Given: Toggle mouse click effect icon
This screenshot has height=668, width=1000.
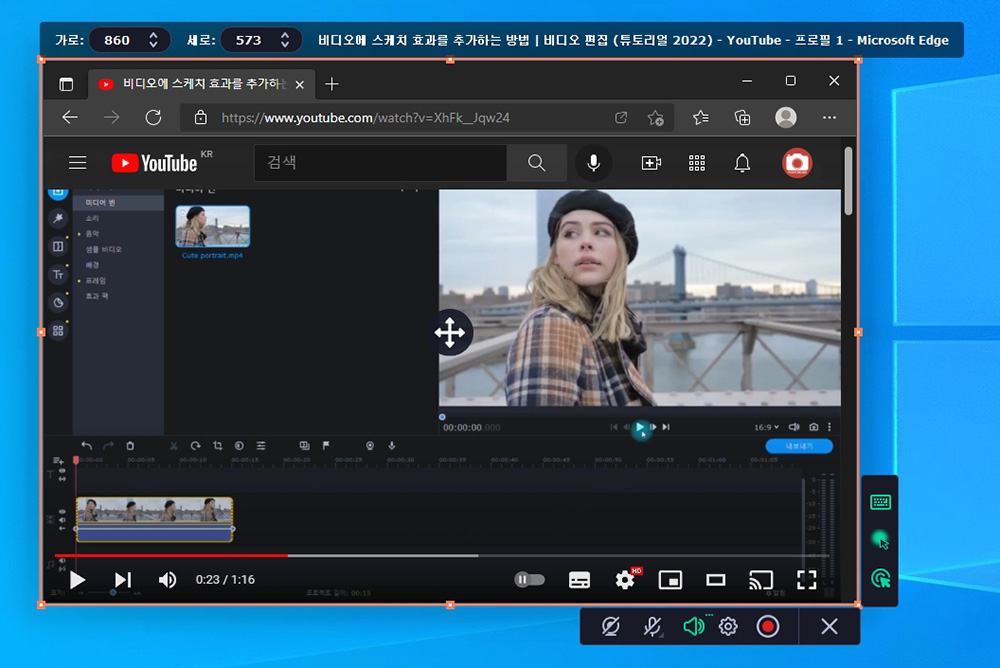Looking at the screenshot, I should click(x=880, y=579).
